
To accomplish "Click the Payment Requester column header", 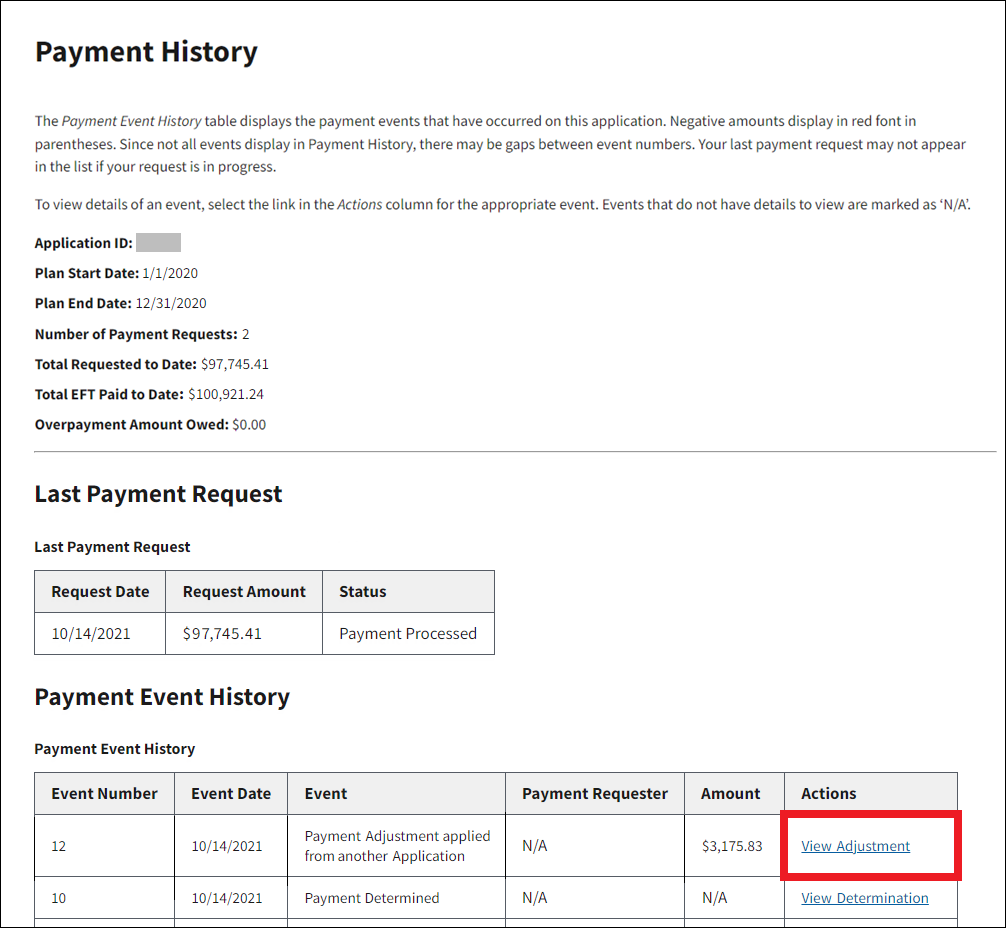I will [594, 793].
